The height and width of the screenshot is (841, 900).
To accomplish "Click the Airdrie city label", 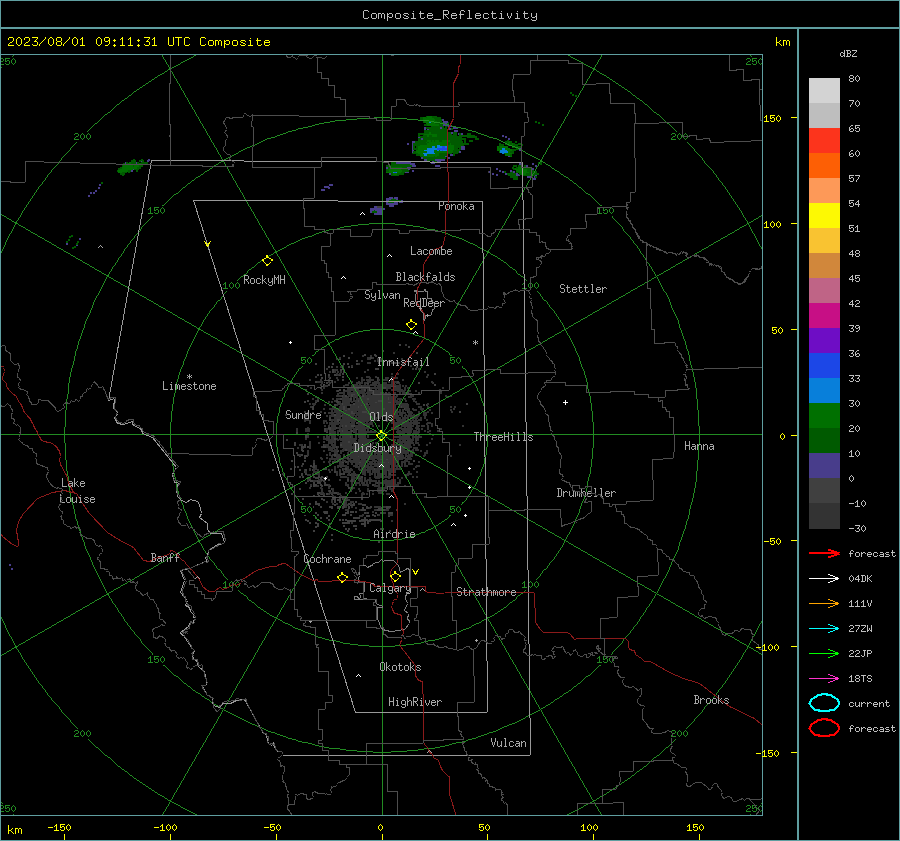I will pyautogui.click(x=394, y=534).
